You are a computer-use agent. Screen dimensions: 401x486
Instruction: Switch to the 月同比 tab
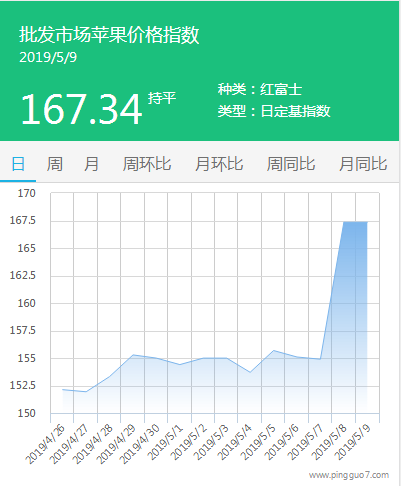coord(363,164)
